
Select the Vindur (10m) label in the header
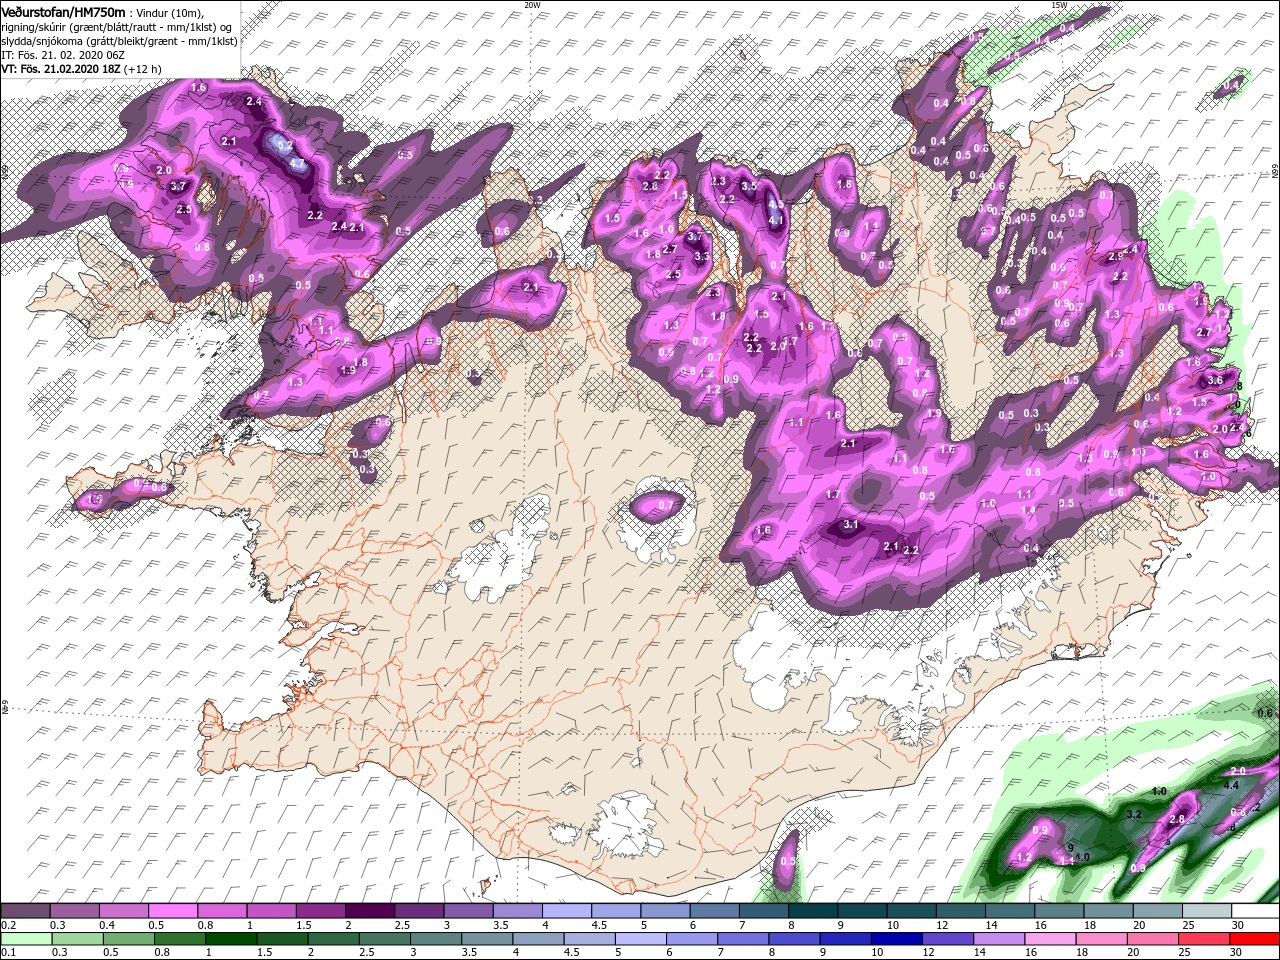pyautogui.click(x=169, y=12)
